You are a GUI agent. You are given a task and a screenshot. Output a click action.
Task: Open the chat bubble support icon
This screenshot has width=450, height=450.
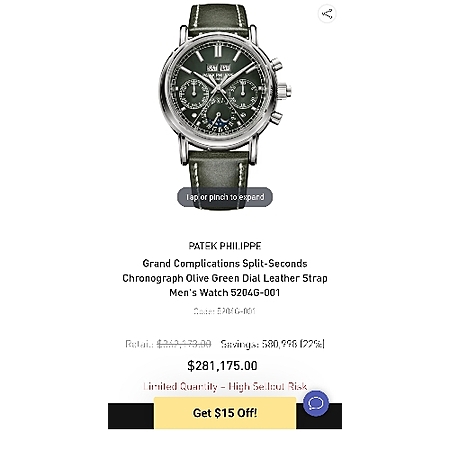pos(316,403)
